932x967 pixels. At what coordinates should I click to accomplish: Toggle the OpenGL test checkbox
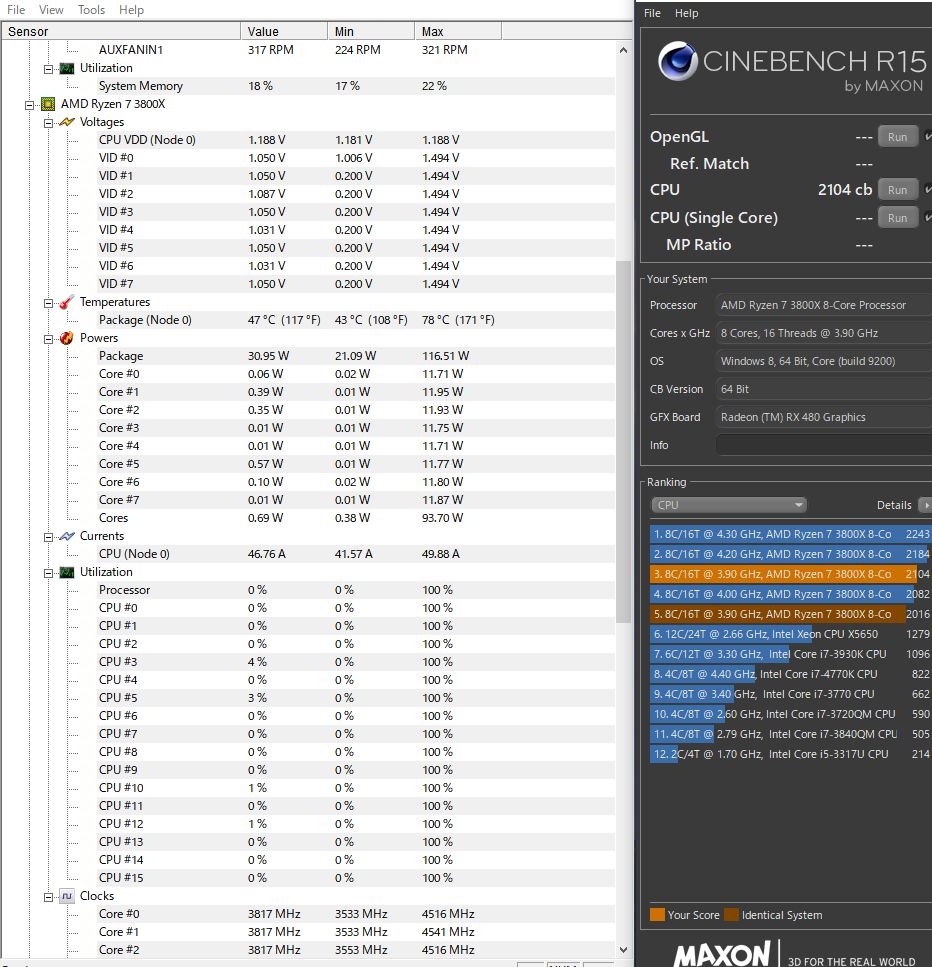click(x=927, y=136)
